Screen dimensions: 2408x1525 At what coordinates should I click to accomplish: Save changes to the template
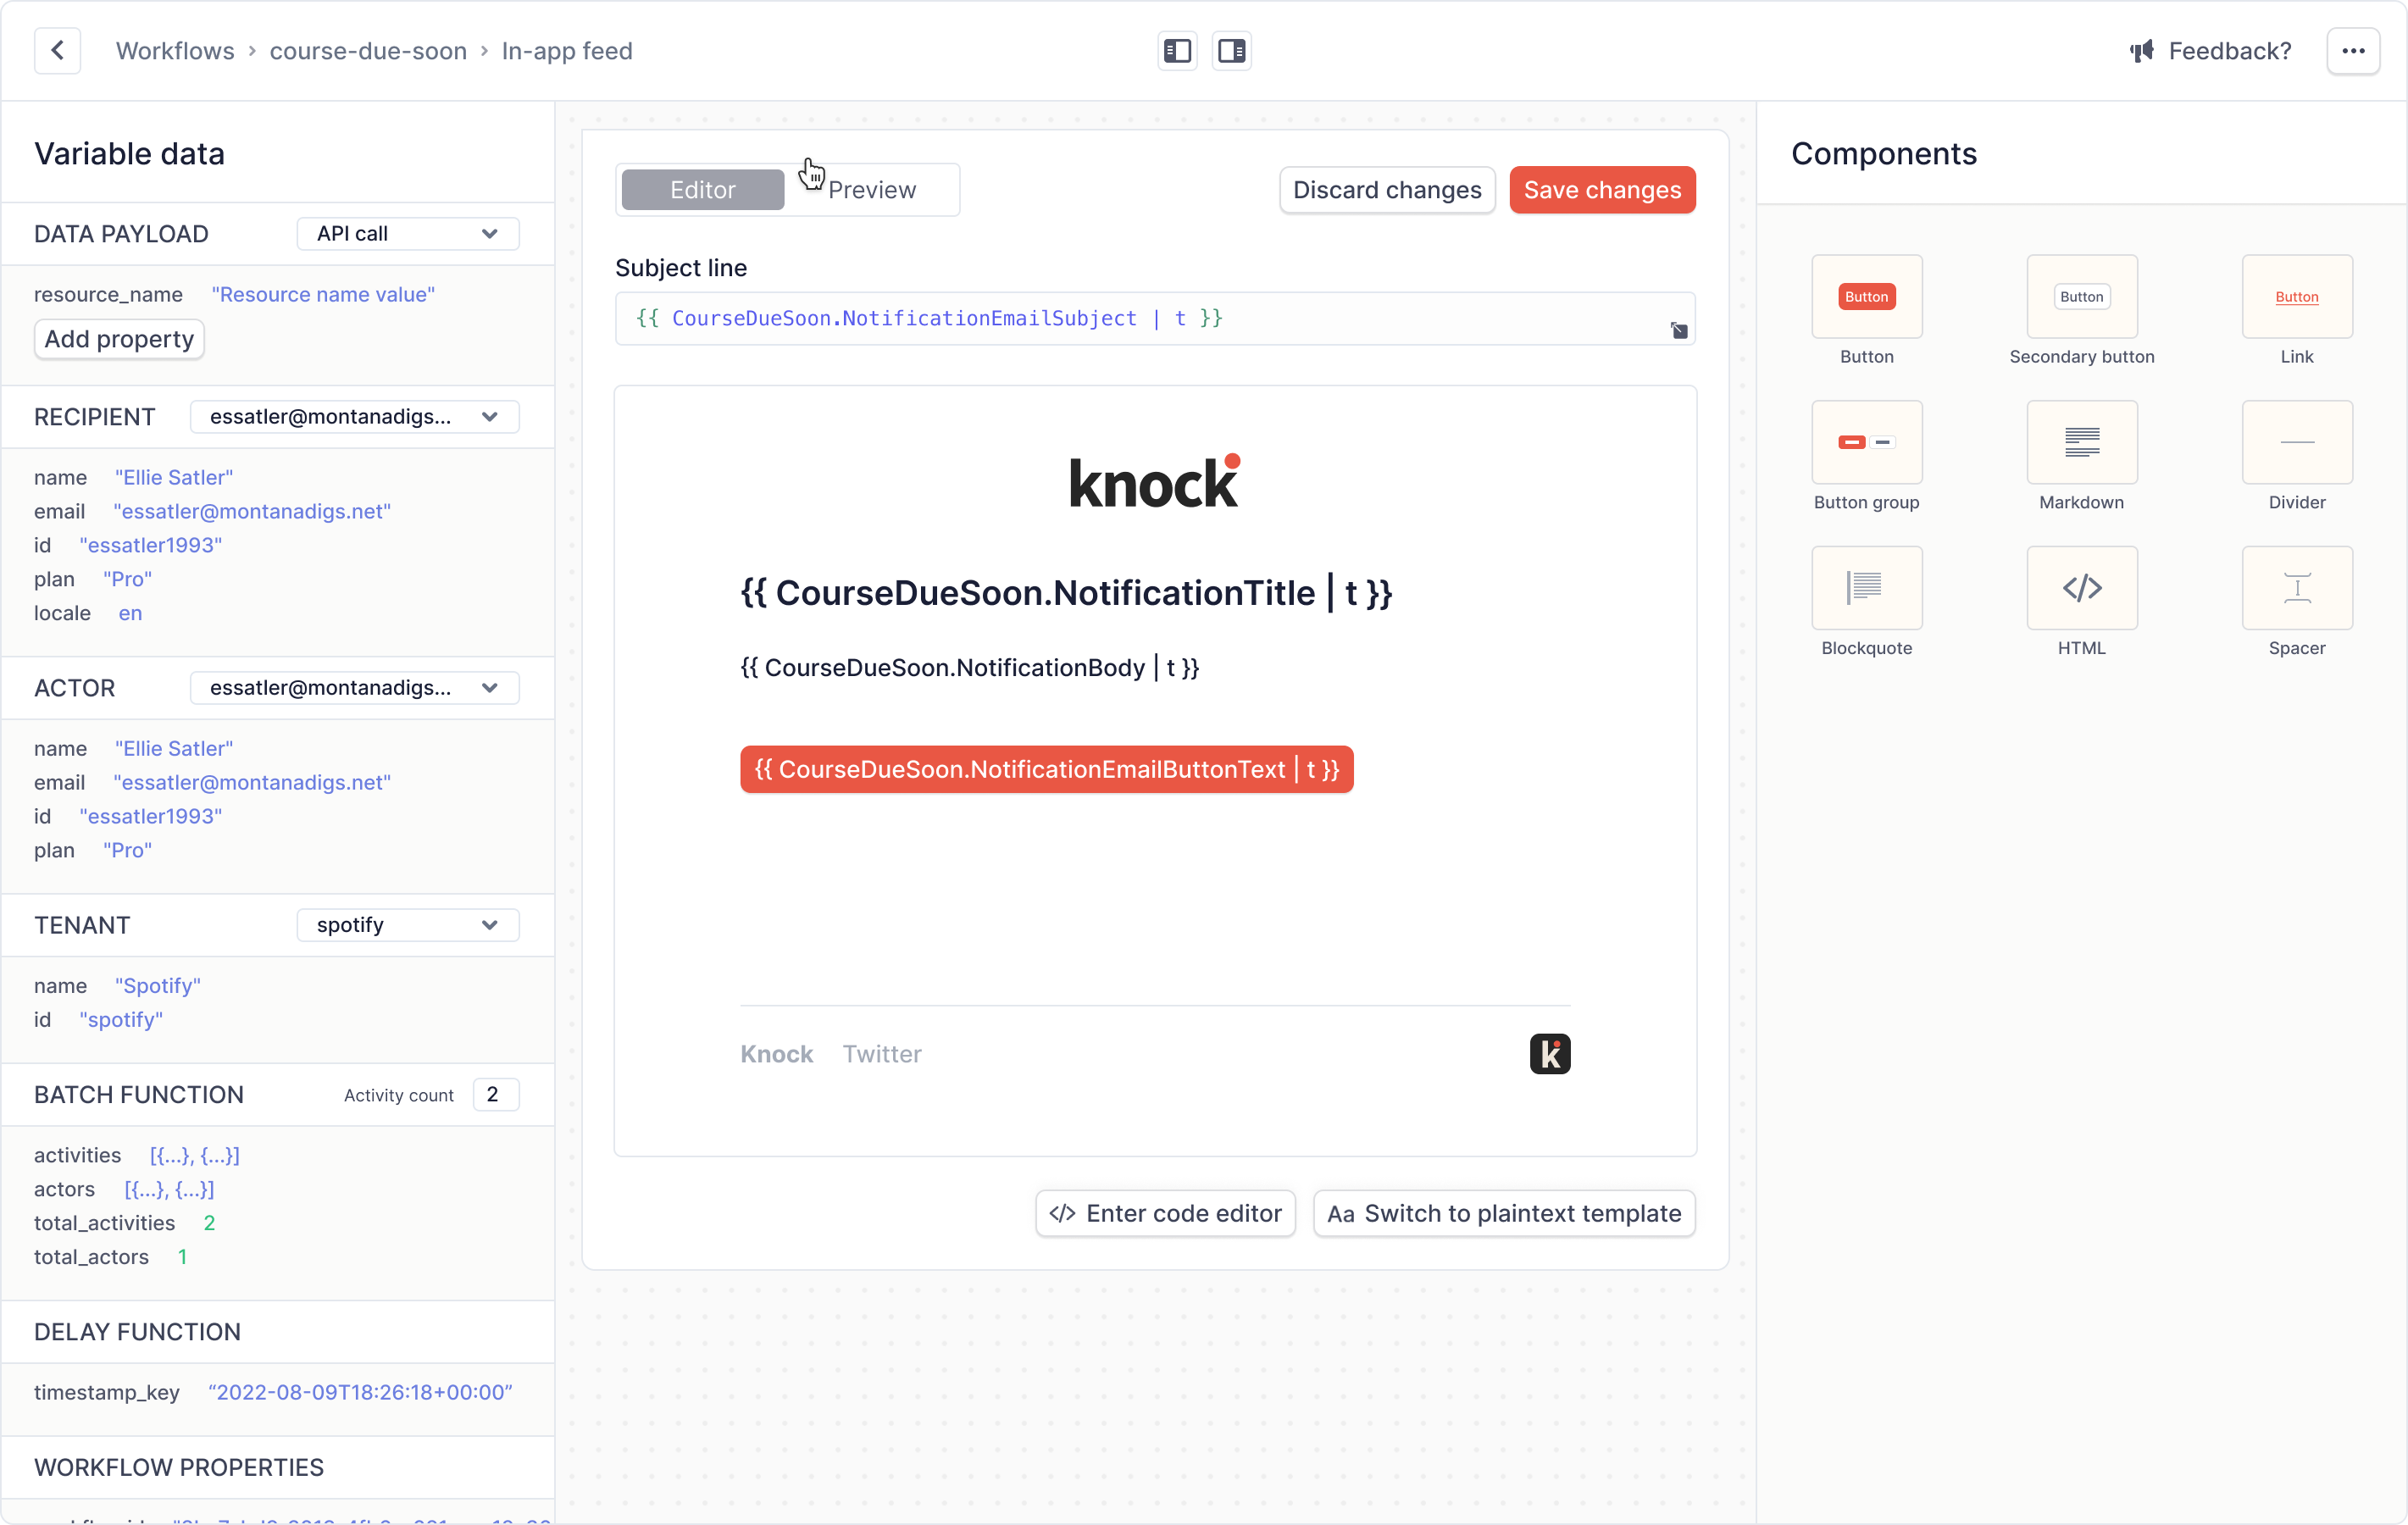(1601, 189)
